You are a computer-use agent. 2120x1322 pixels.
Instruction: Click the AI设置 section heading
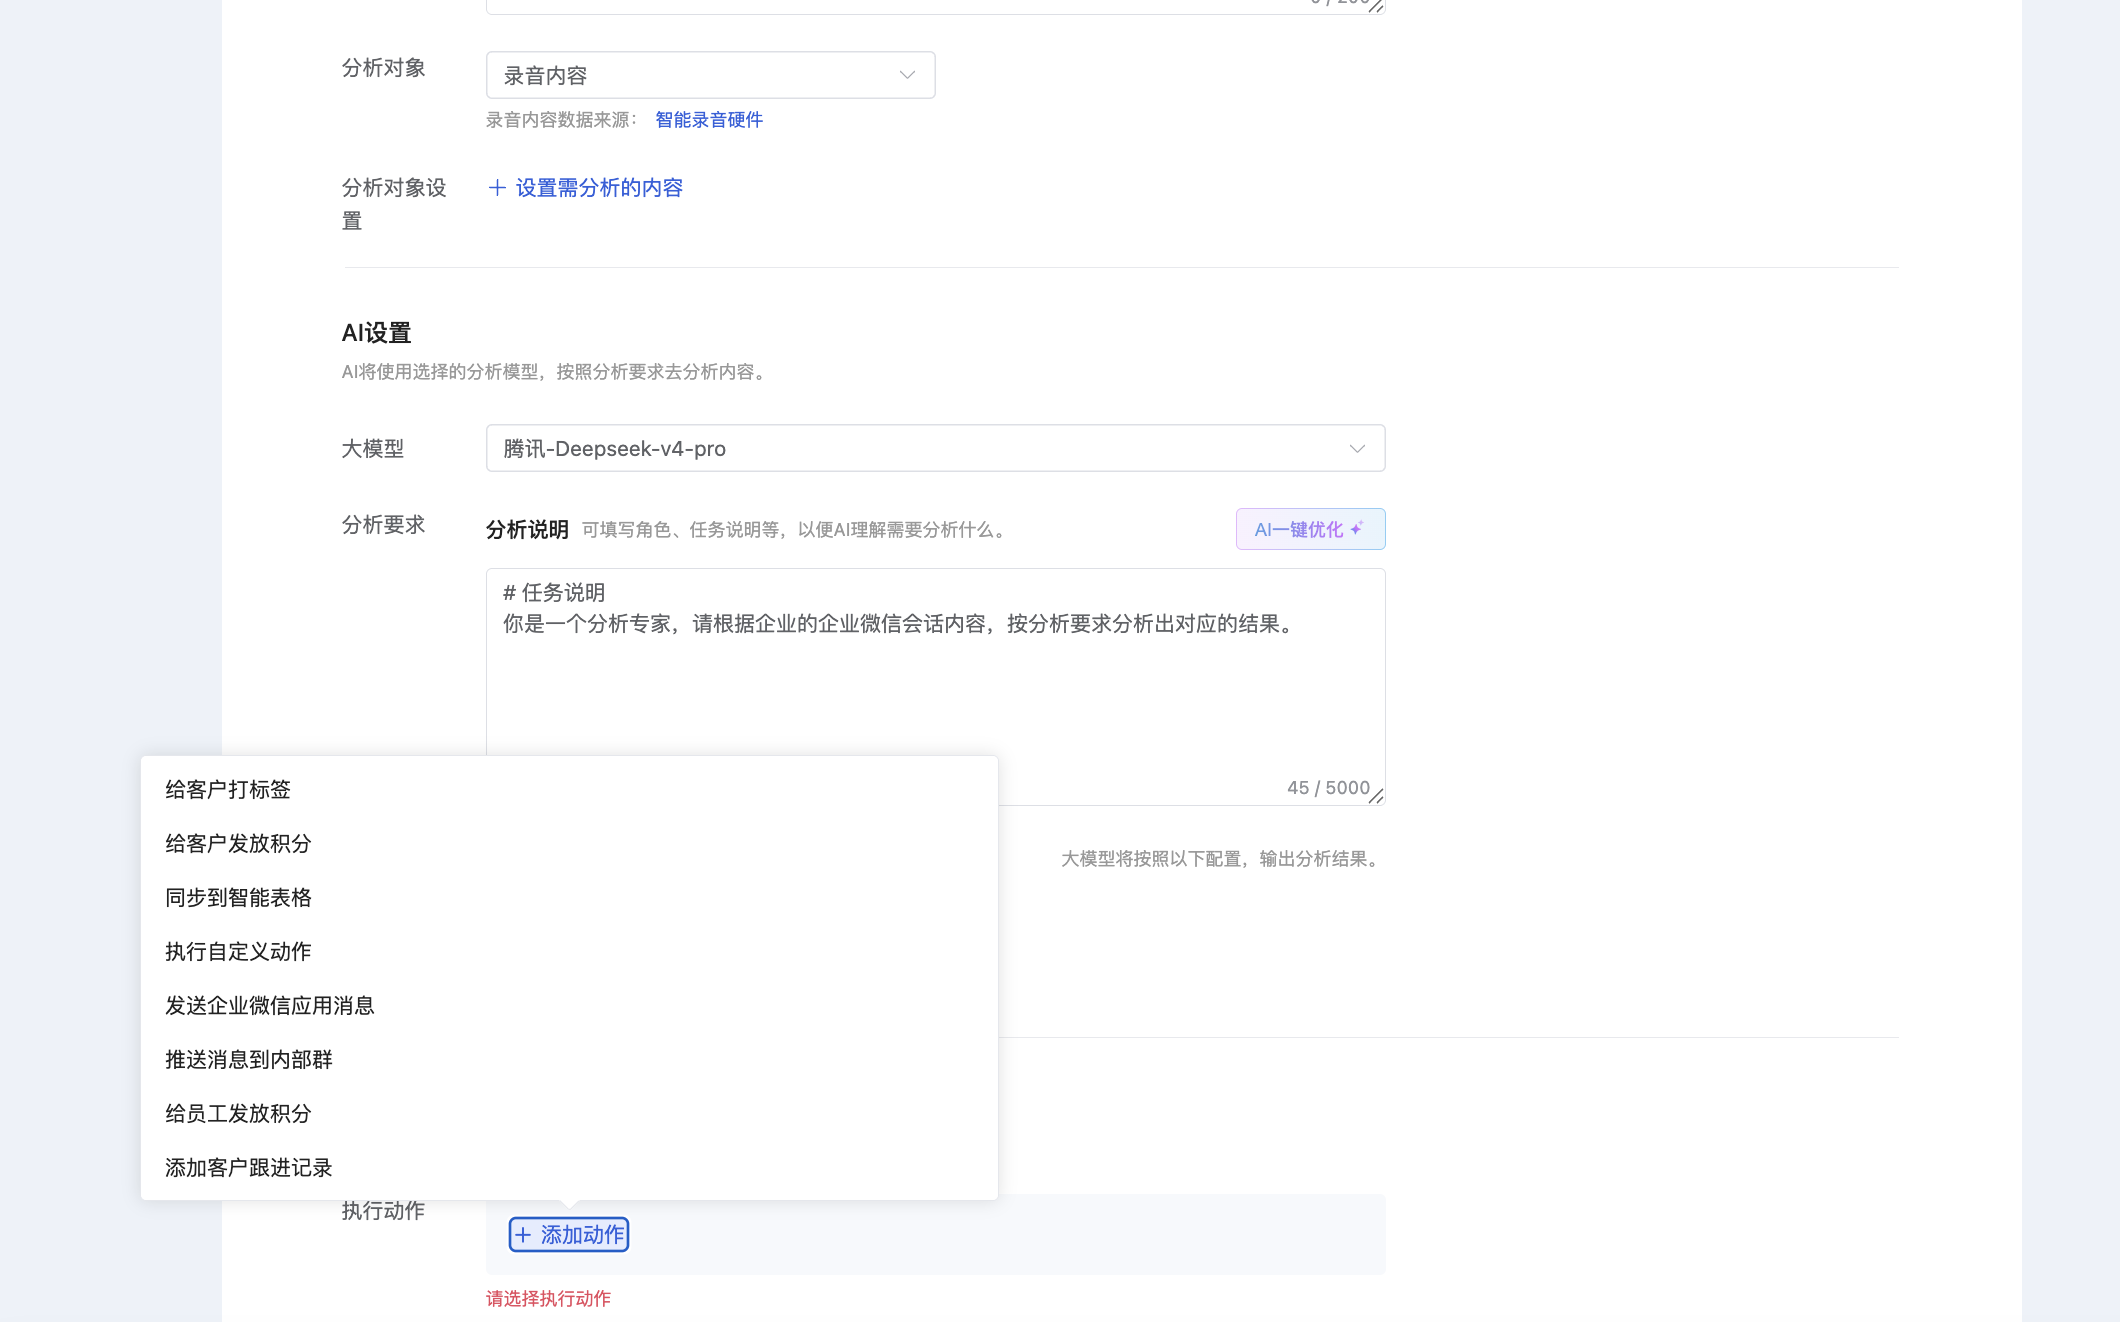click(376, 333)
